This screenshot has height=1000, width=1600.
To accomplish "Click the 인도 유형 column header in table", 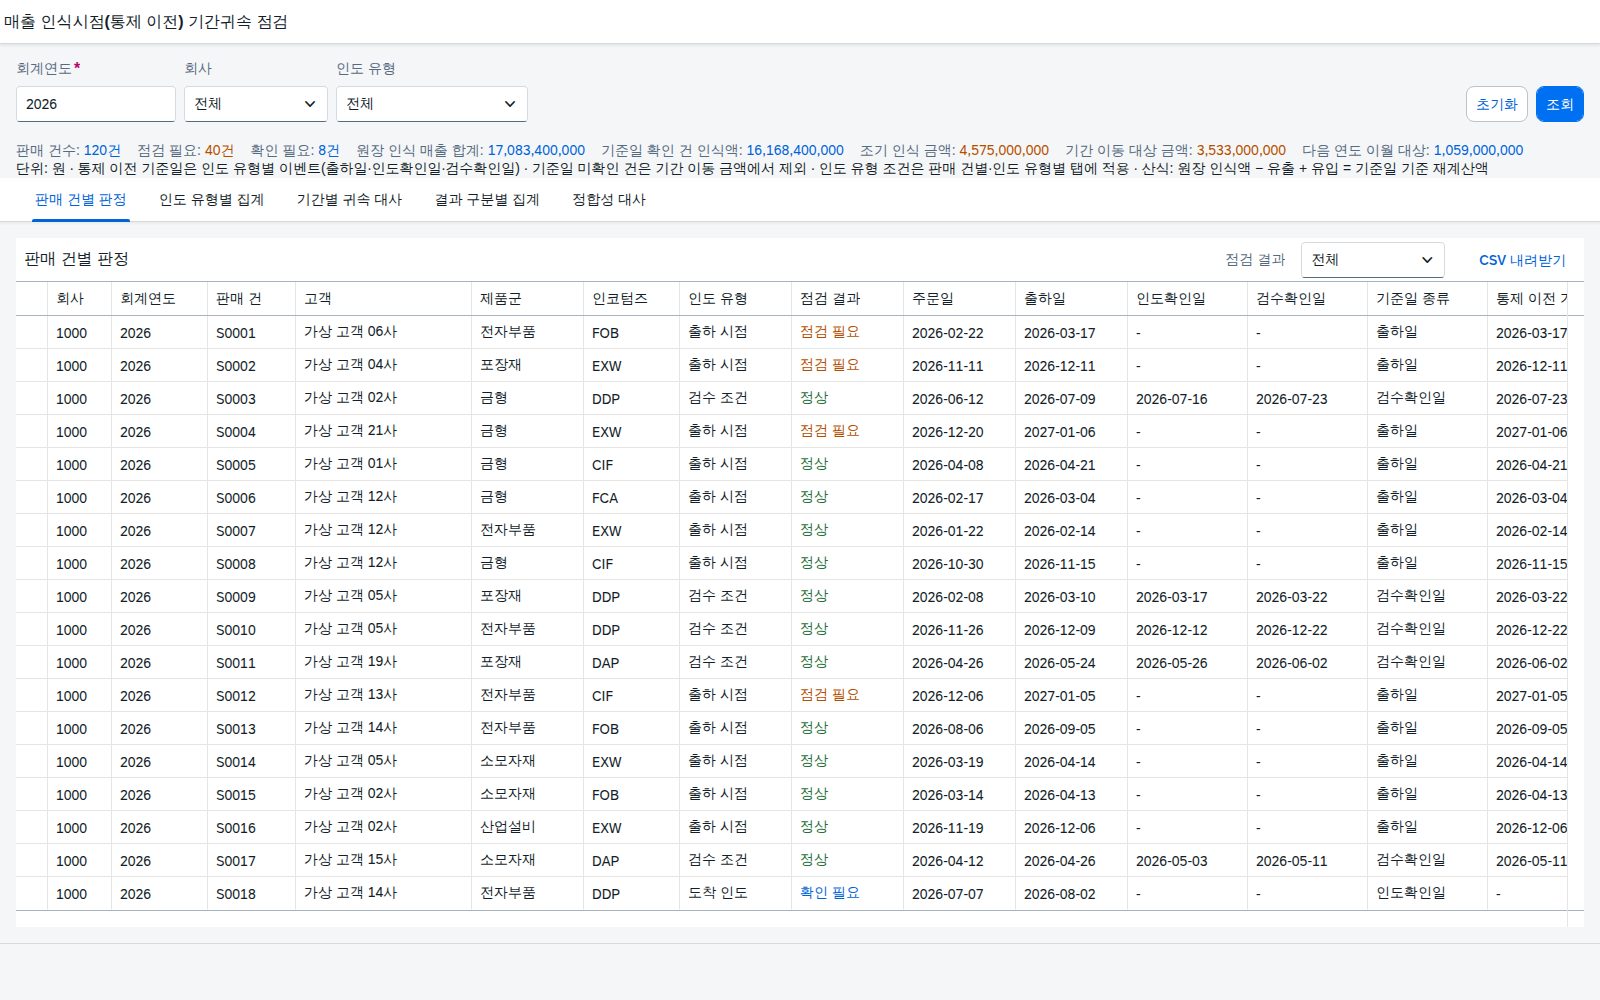I will [735, 299].
